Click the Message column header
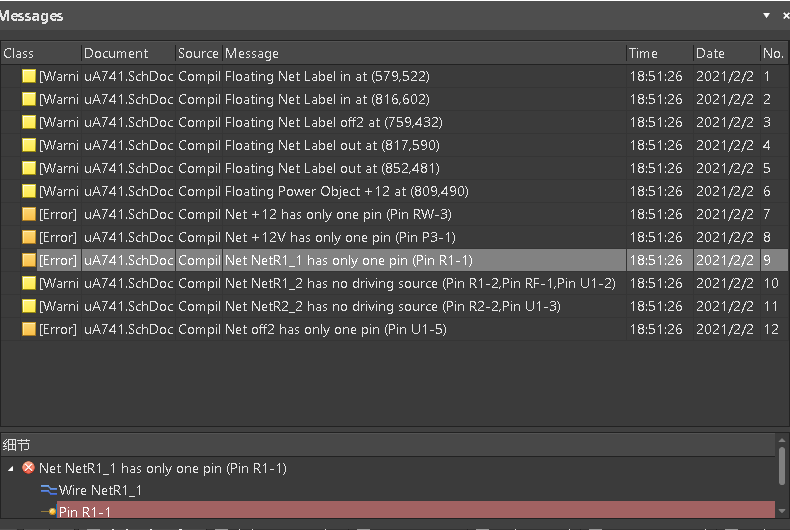Viewport: 790px width, 530px height. (x=423, y=53)
